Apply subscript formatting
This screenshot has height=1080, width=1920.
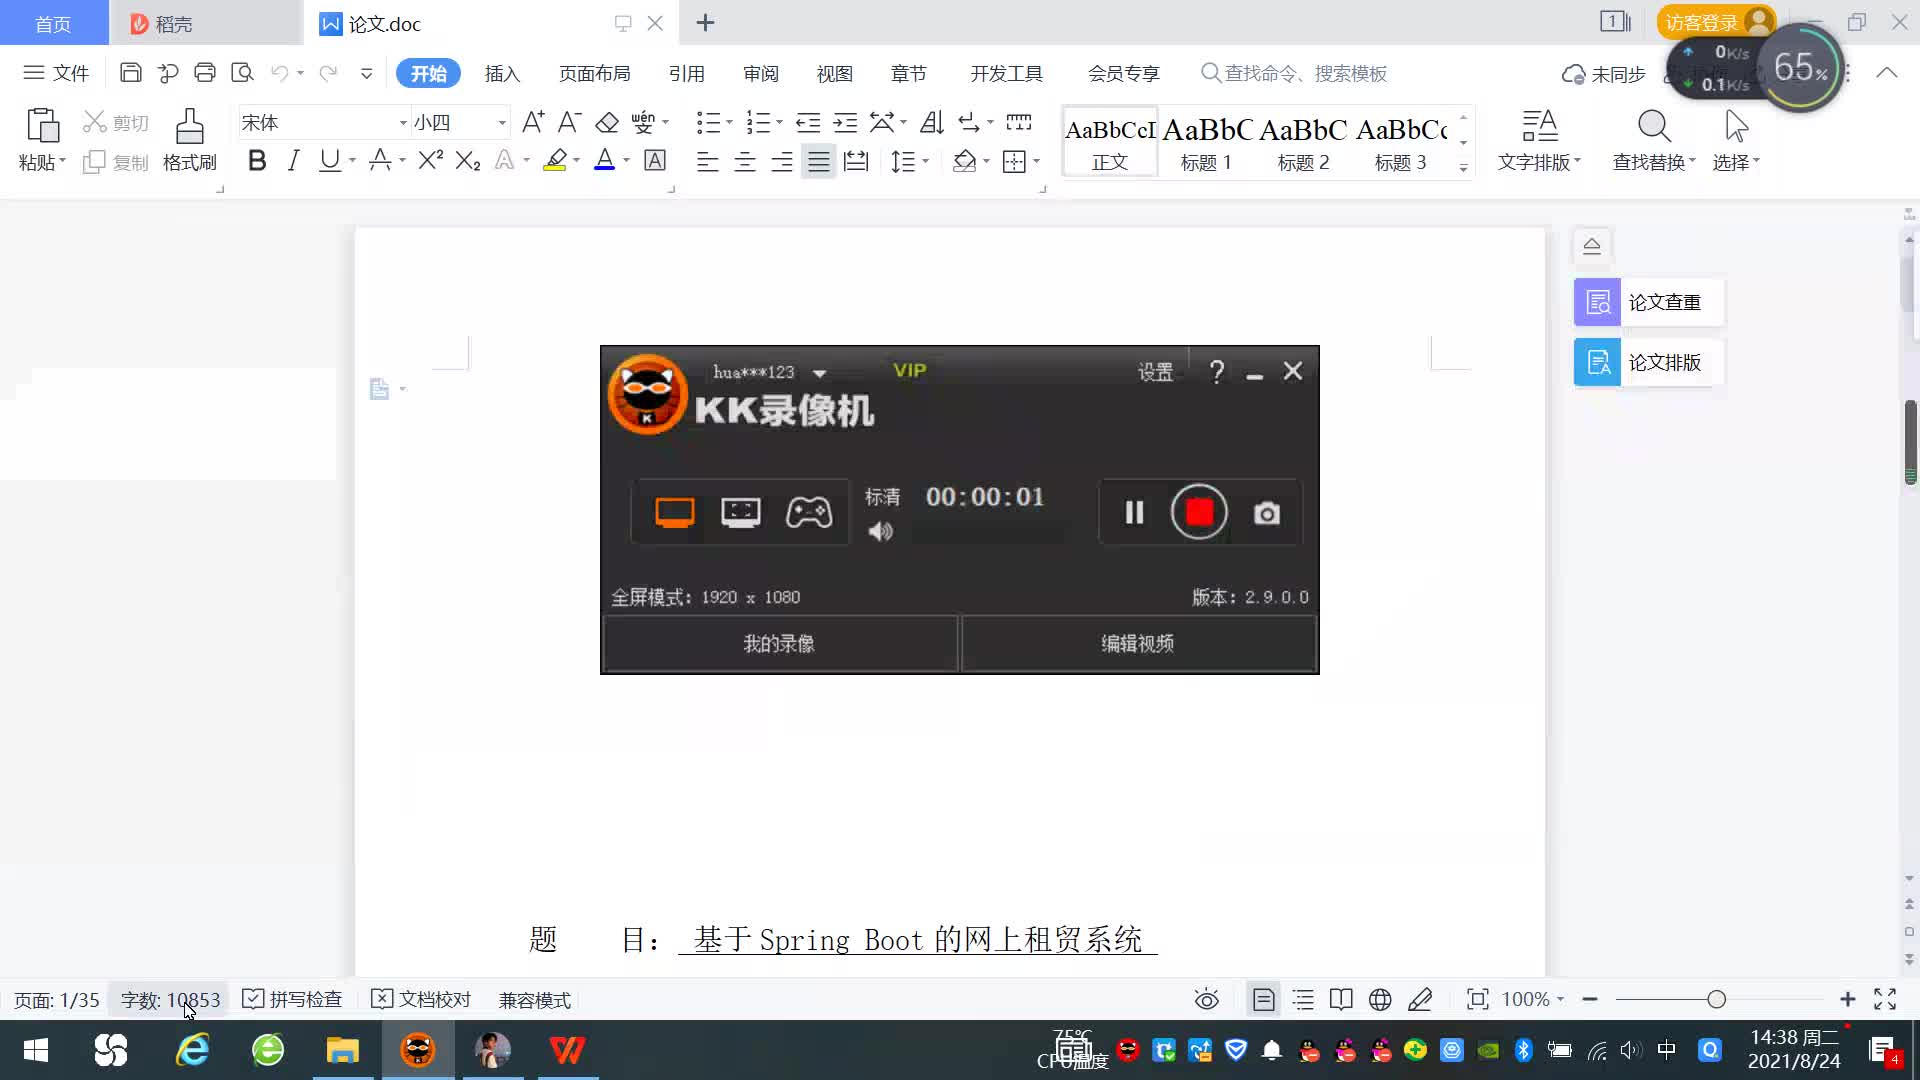coord(468,160)
